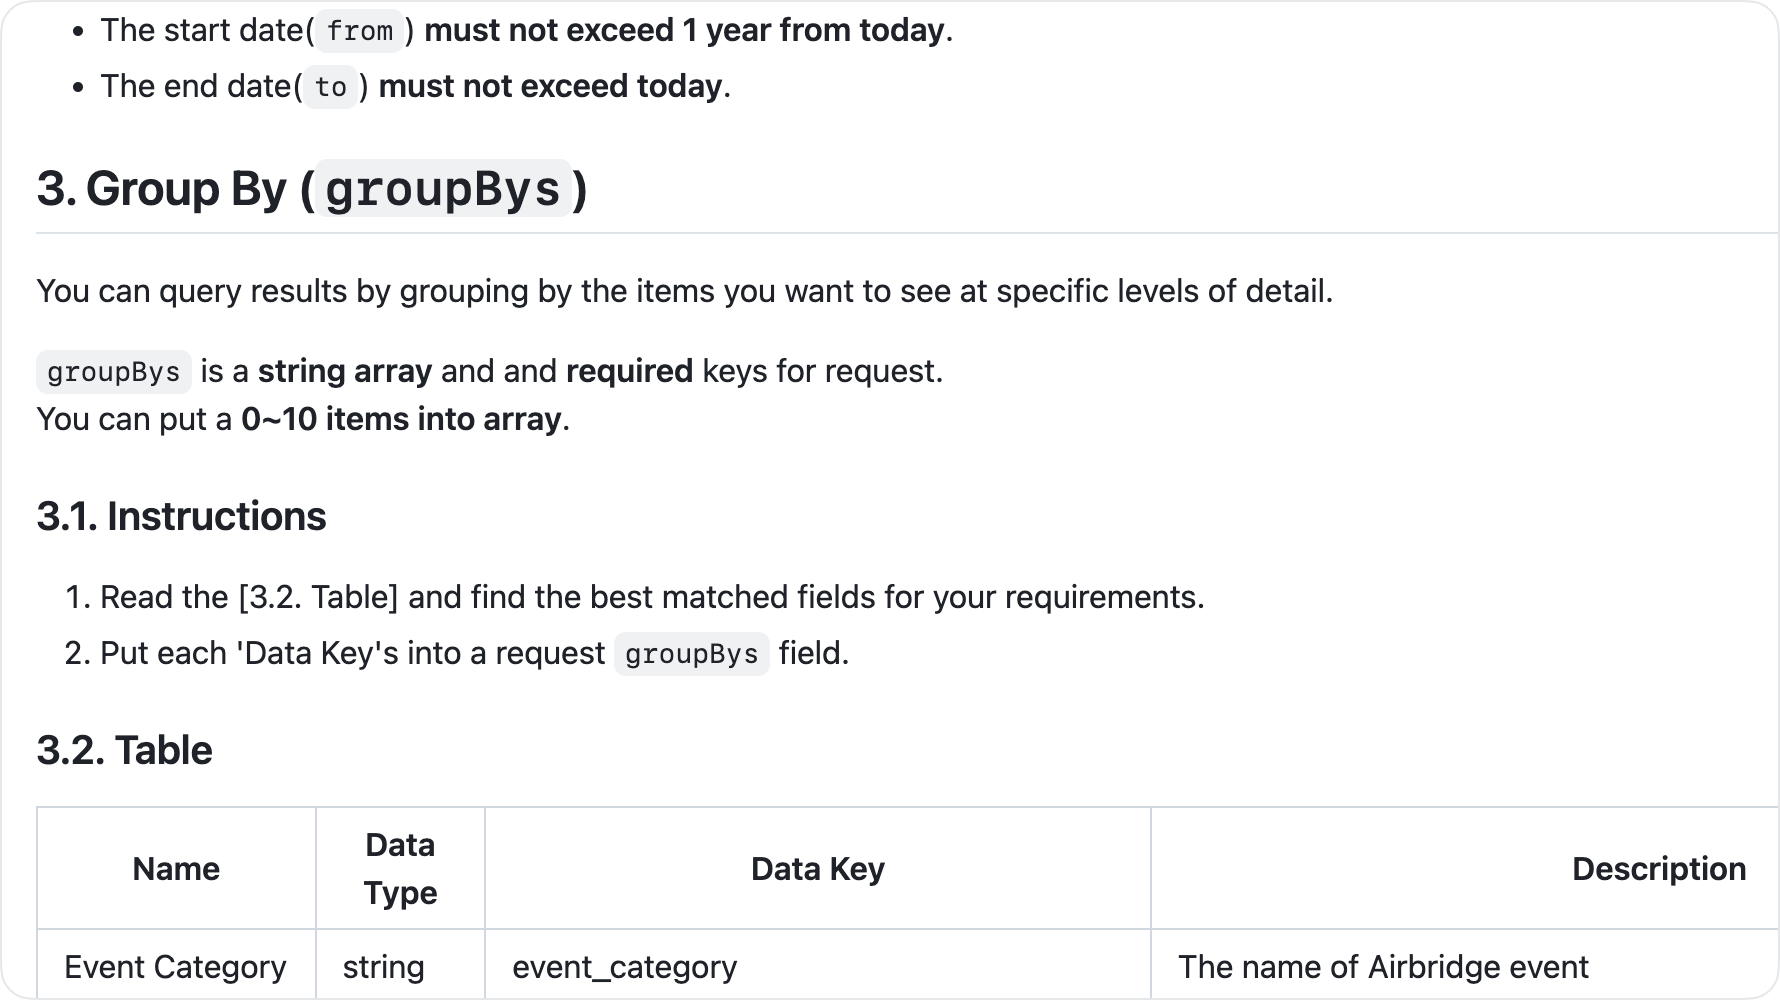The height and width of the screenshot is (1000, 1780).
Task: Click the 'Event Category' name cell
Action: tap(175, 967)
